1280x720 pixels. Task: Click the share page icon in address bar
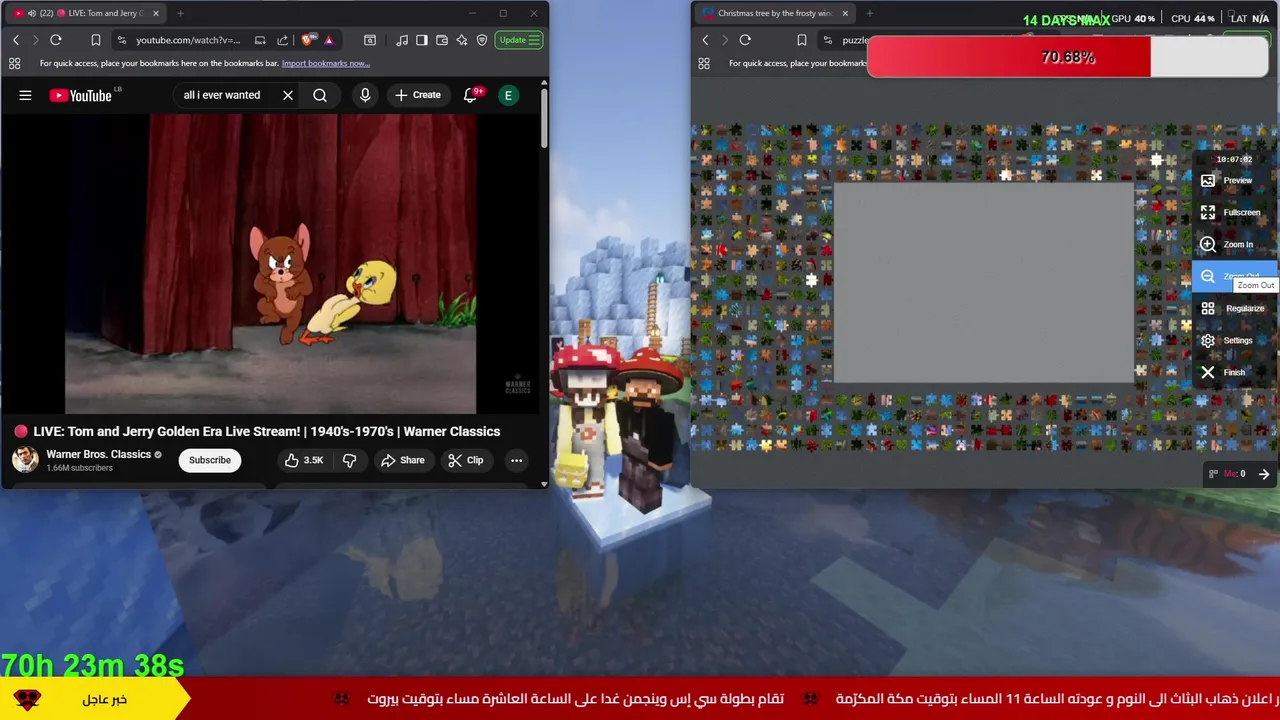click(282, 40)
